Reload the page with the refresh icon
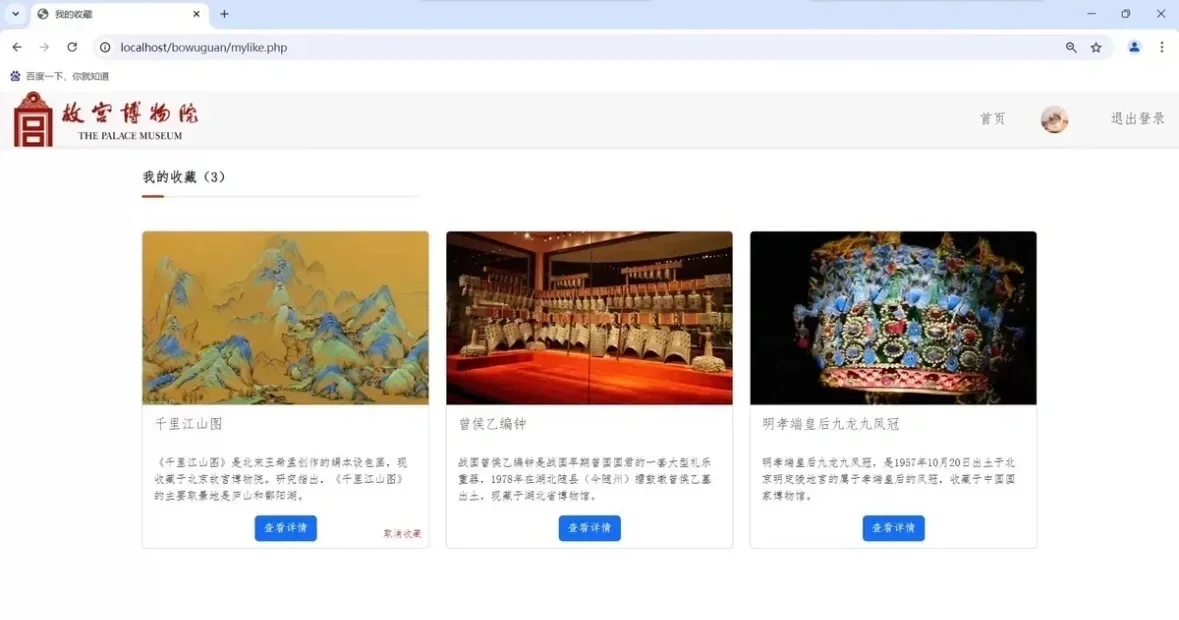The image size is (1179, 620). [x=72, y=47]
